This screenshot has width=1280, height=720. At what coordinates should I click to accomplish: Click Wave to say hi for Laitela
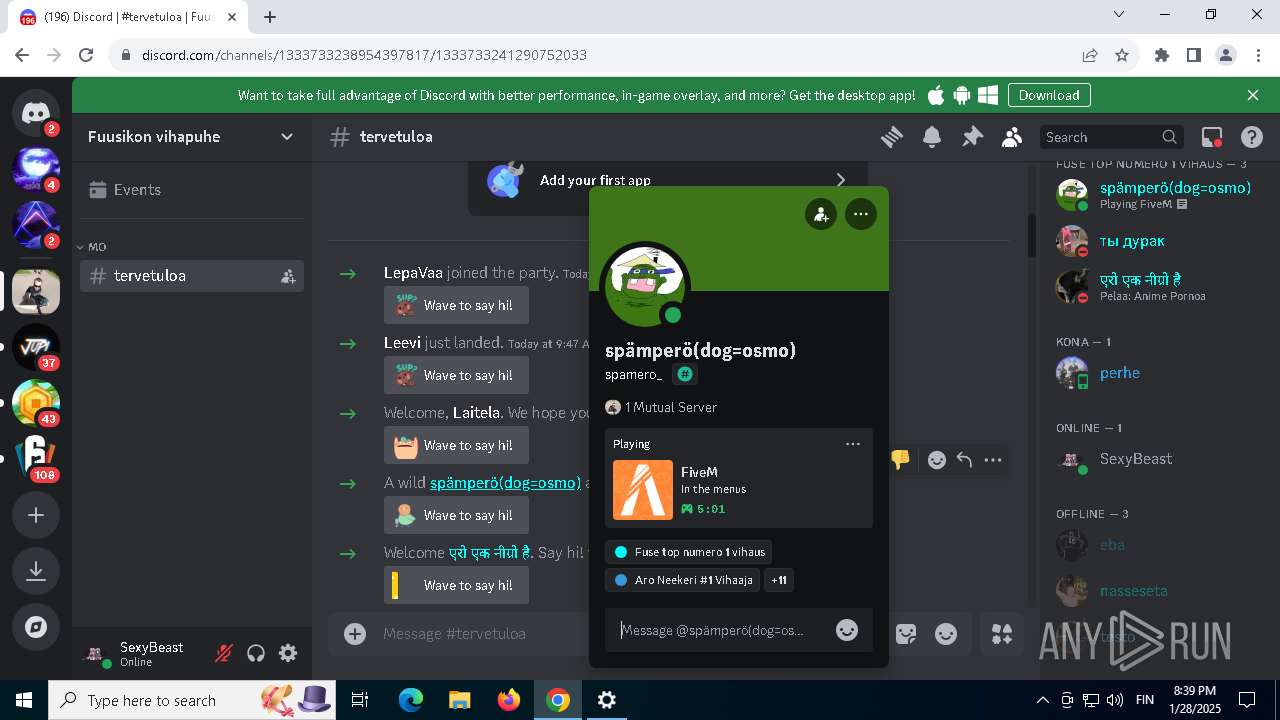456,445
